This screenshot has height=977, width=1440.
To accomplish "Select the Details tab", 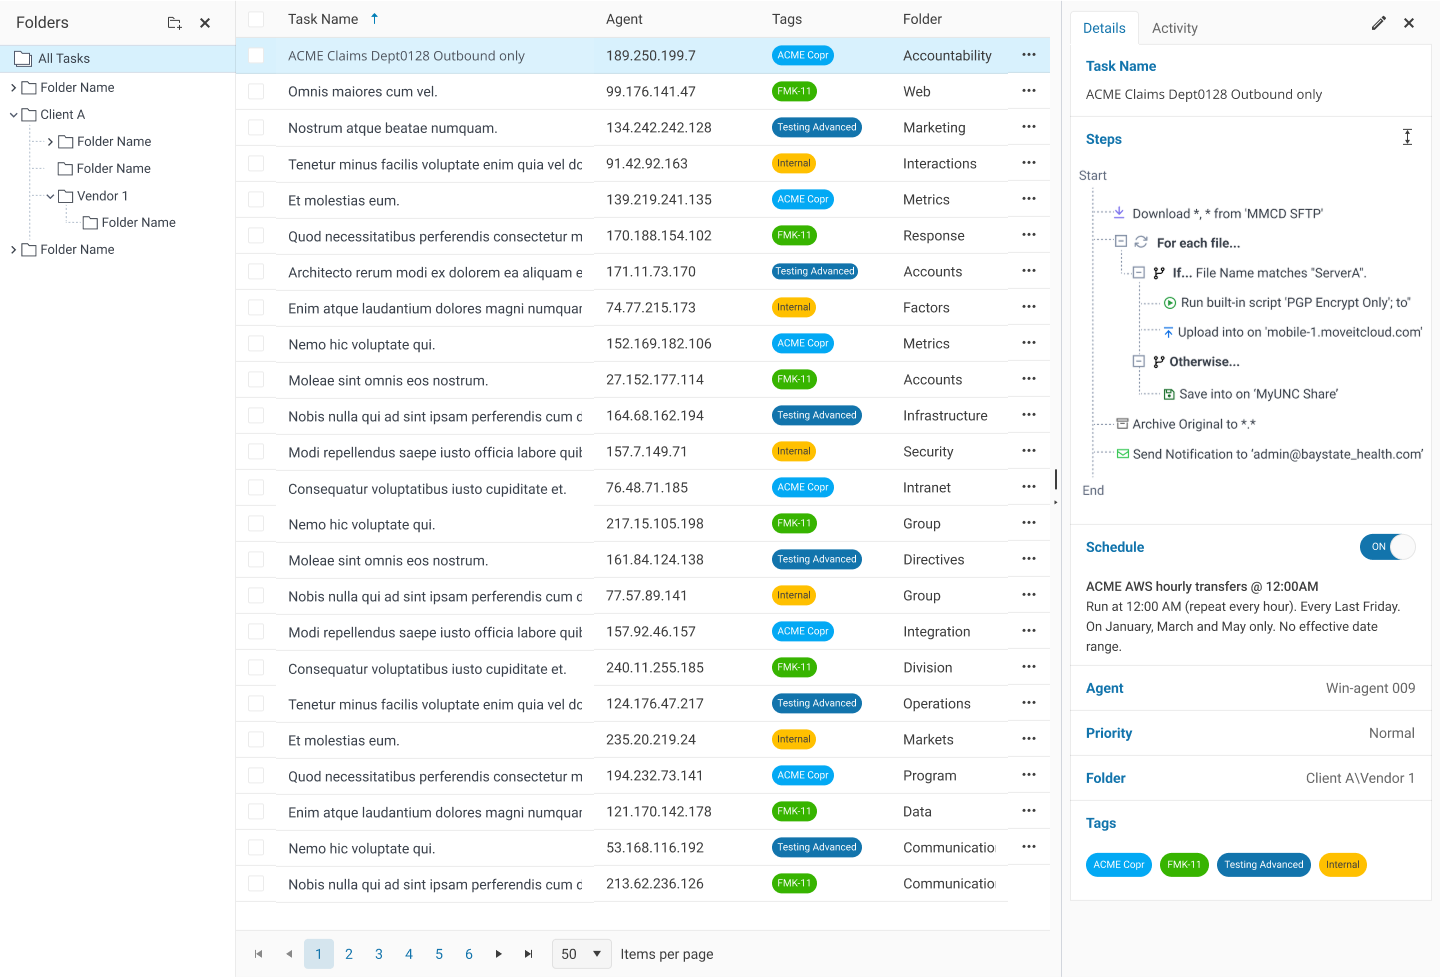I will [1104, 28].
